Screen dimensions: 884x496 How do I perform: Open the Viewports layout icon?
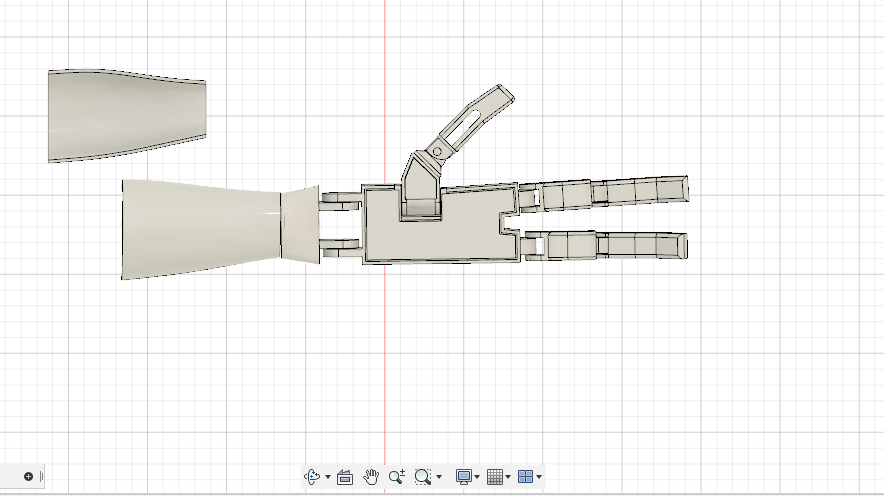[525, 477]
